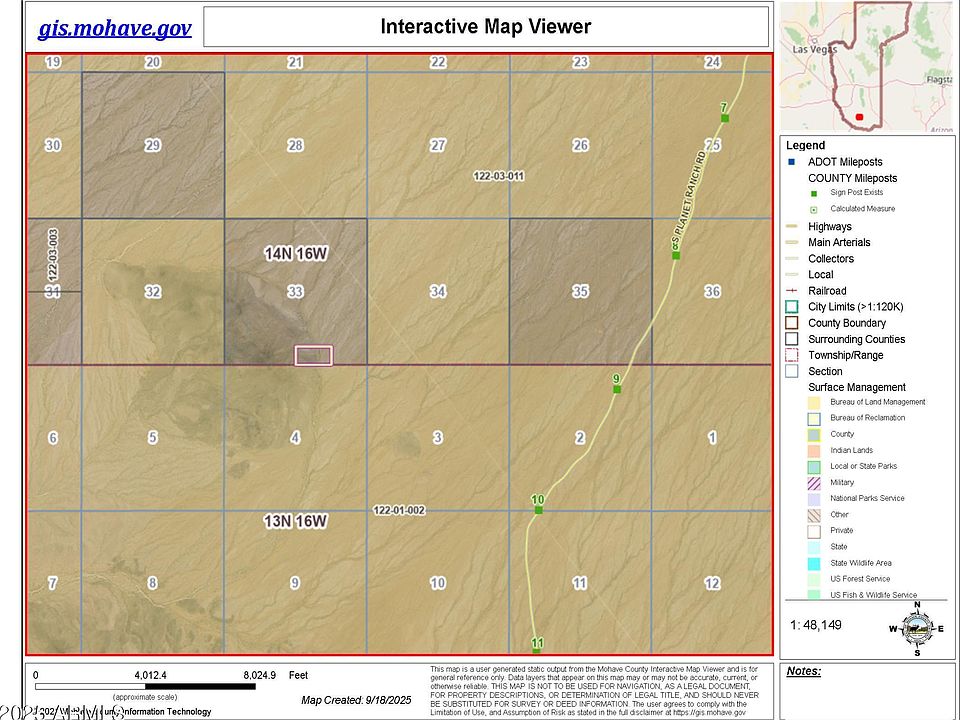Image resolution: width=960 pixels, height=720 pixels.
Task: Click the Interactive Map Viewer title box
Action: (x=486, y=26)
